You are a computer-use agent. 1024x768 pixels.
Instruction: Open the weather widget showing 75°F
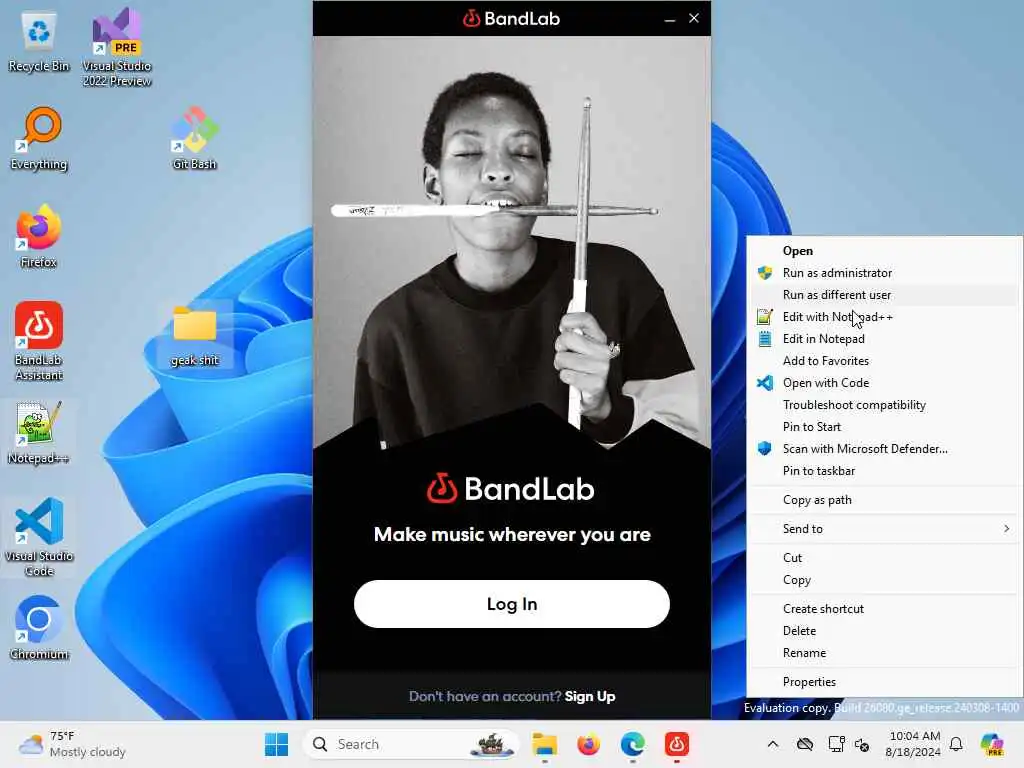(x=73, y=744)
